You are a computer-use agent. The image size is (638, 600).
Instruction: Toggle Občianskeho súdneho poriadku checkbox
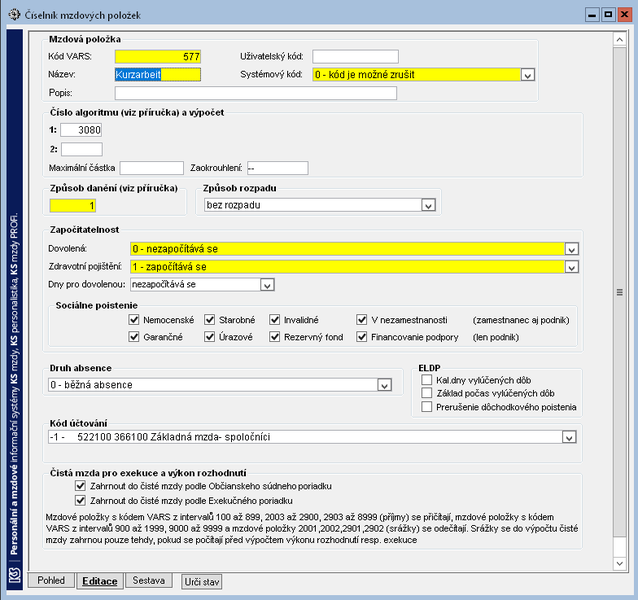pyautogui.click(x=81, y=486)
